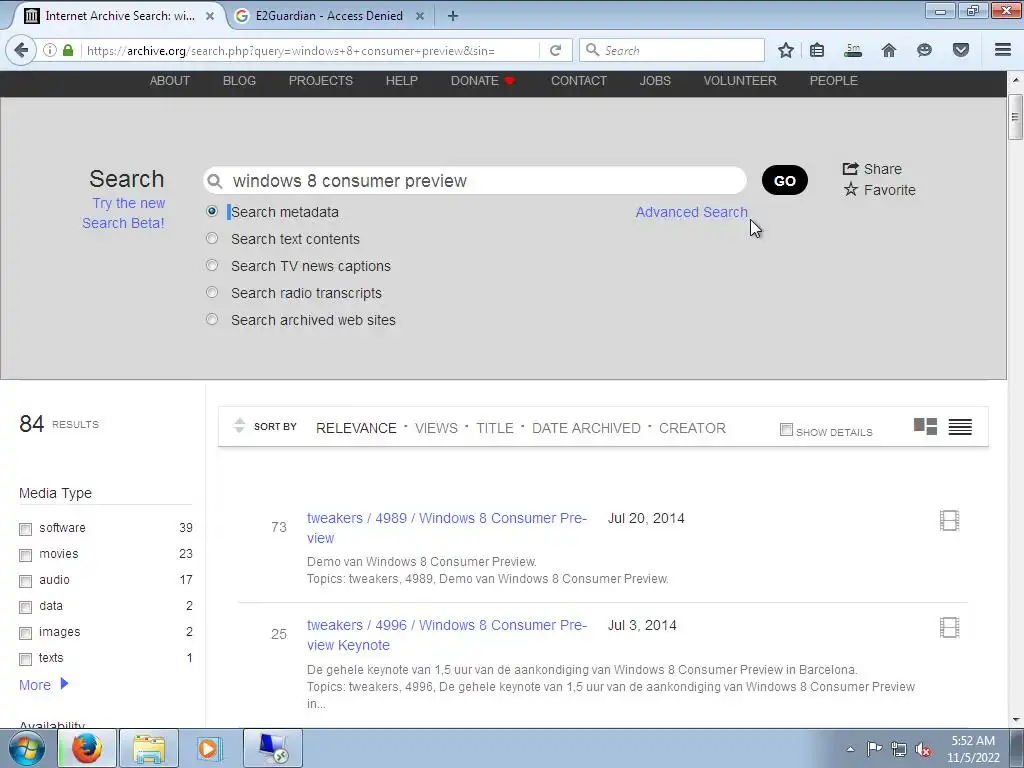Select Search radio transcripts option
1024x768 pixels.
(x=212, y=292)
